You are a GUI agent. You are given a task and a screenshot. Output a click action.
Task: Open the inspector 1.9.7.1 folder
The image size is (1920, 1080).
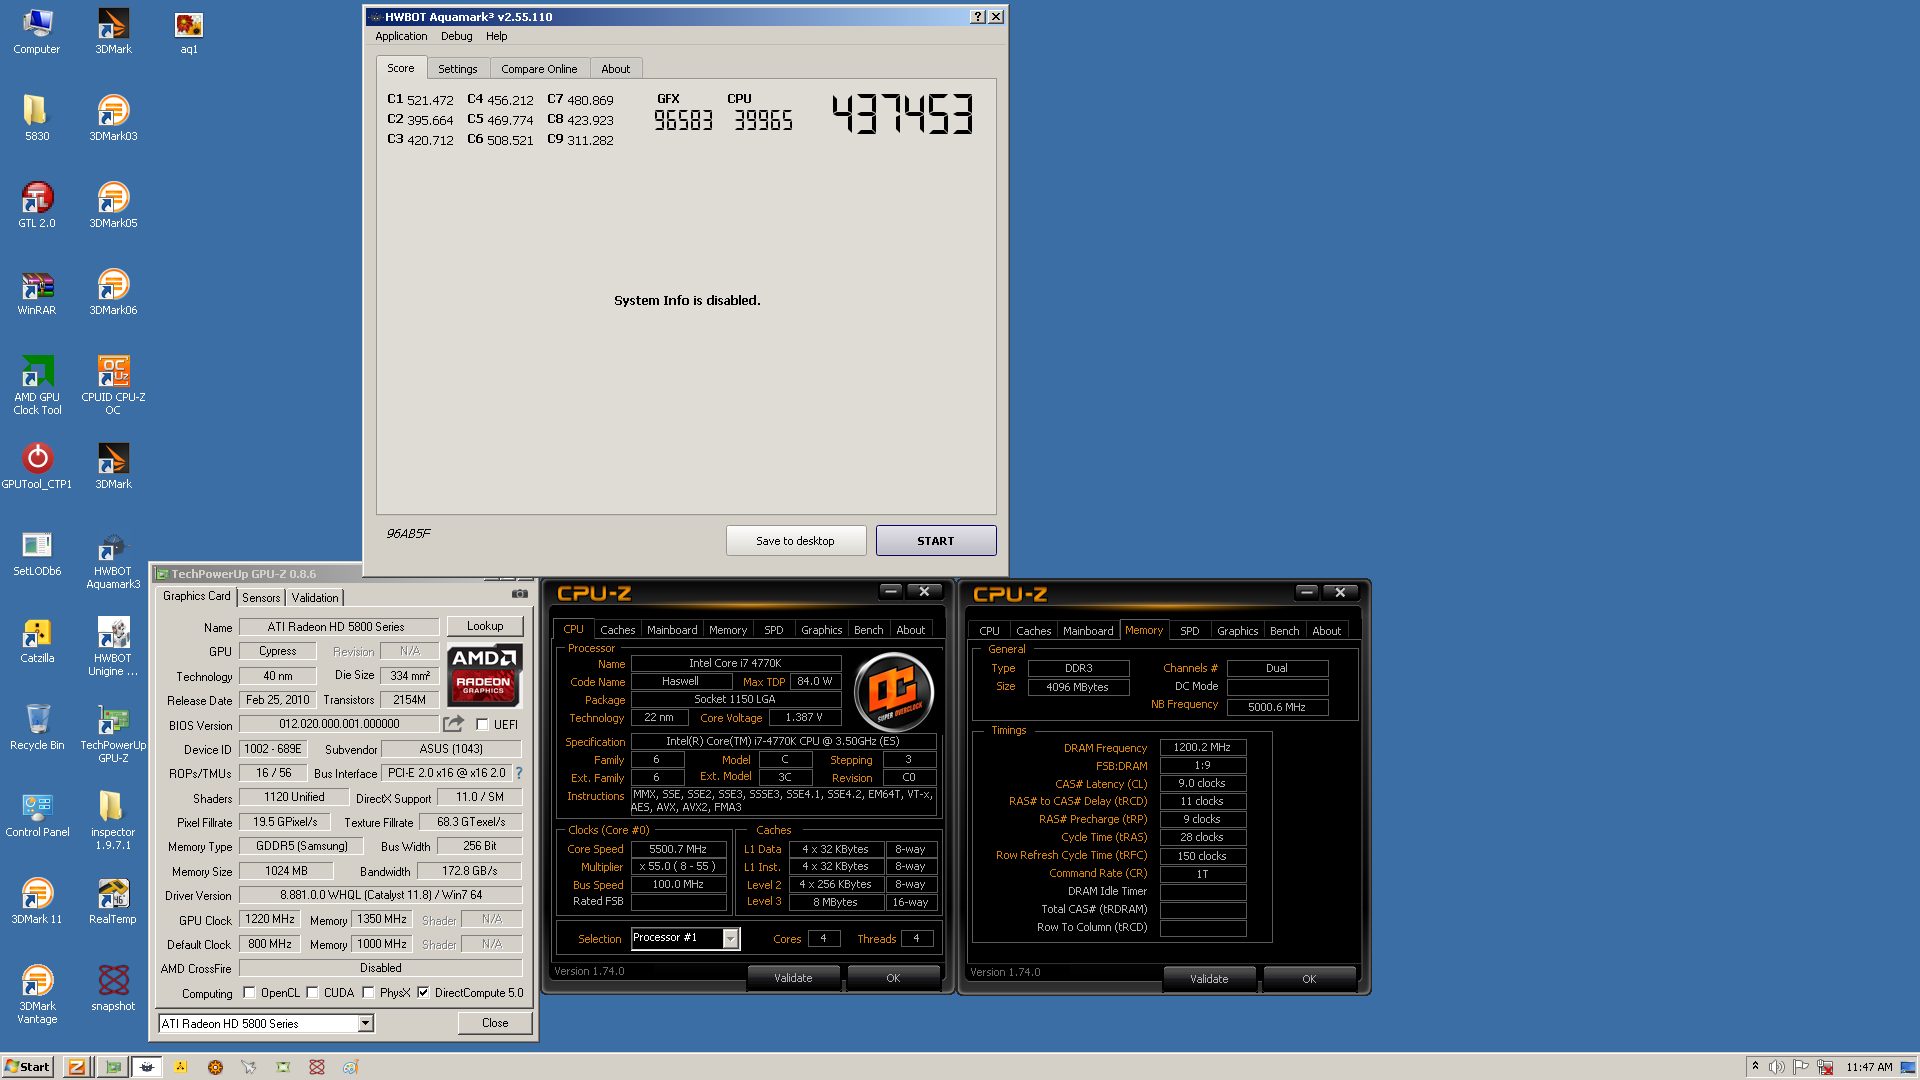tap(113, 820)
